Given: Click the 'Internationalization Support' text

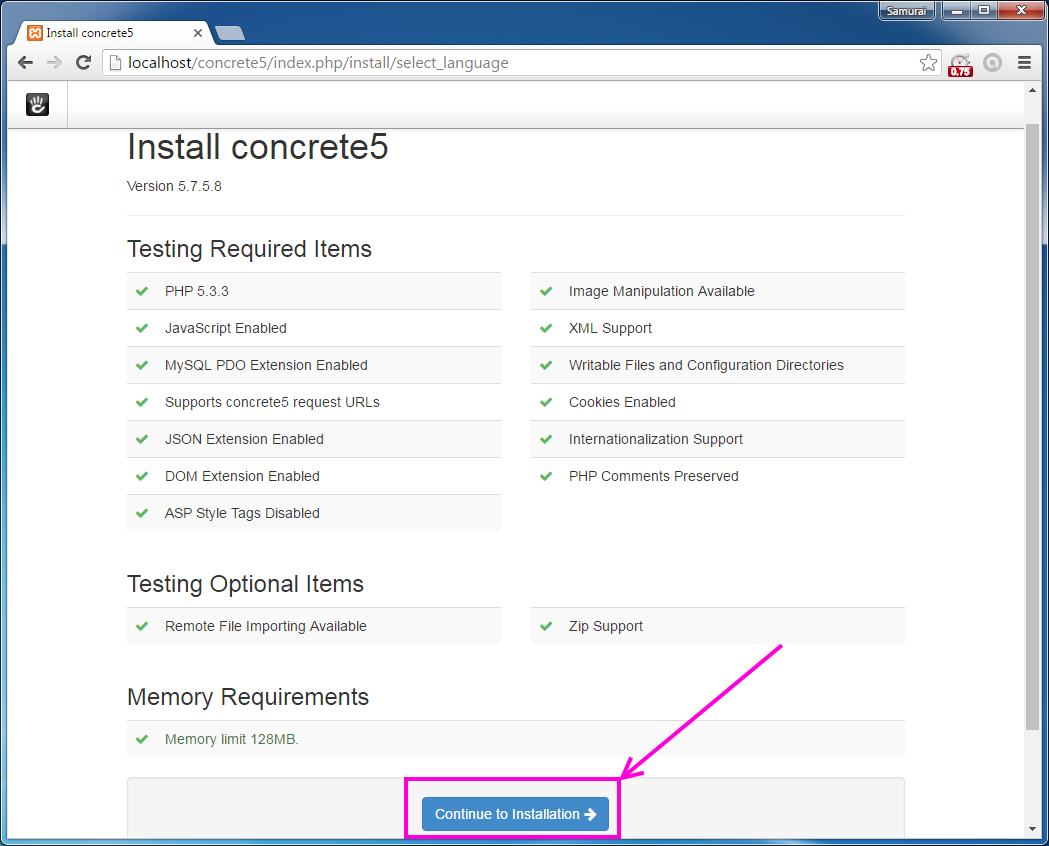Looking at the screenshot, I should click(656, 439).
